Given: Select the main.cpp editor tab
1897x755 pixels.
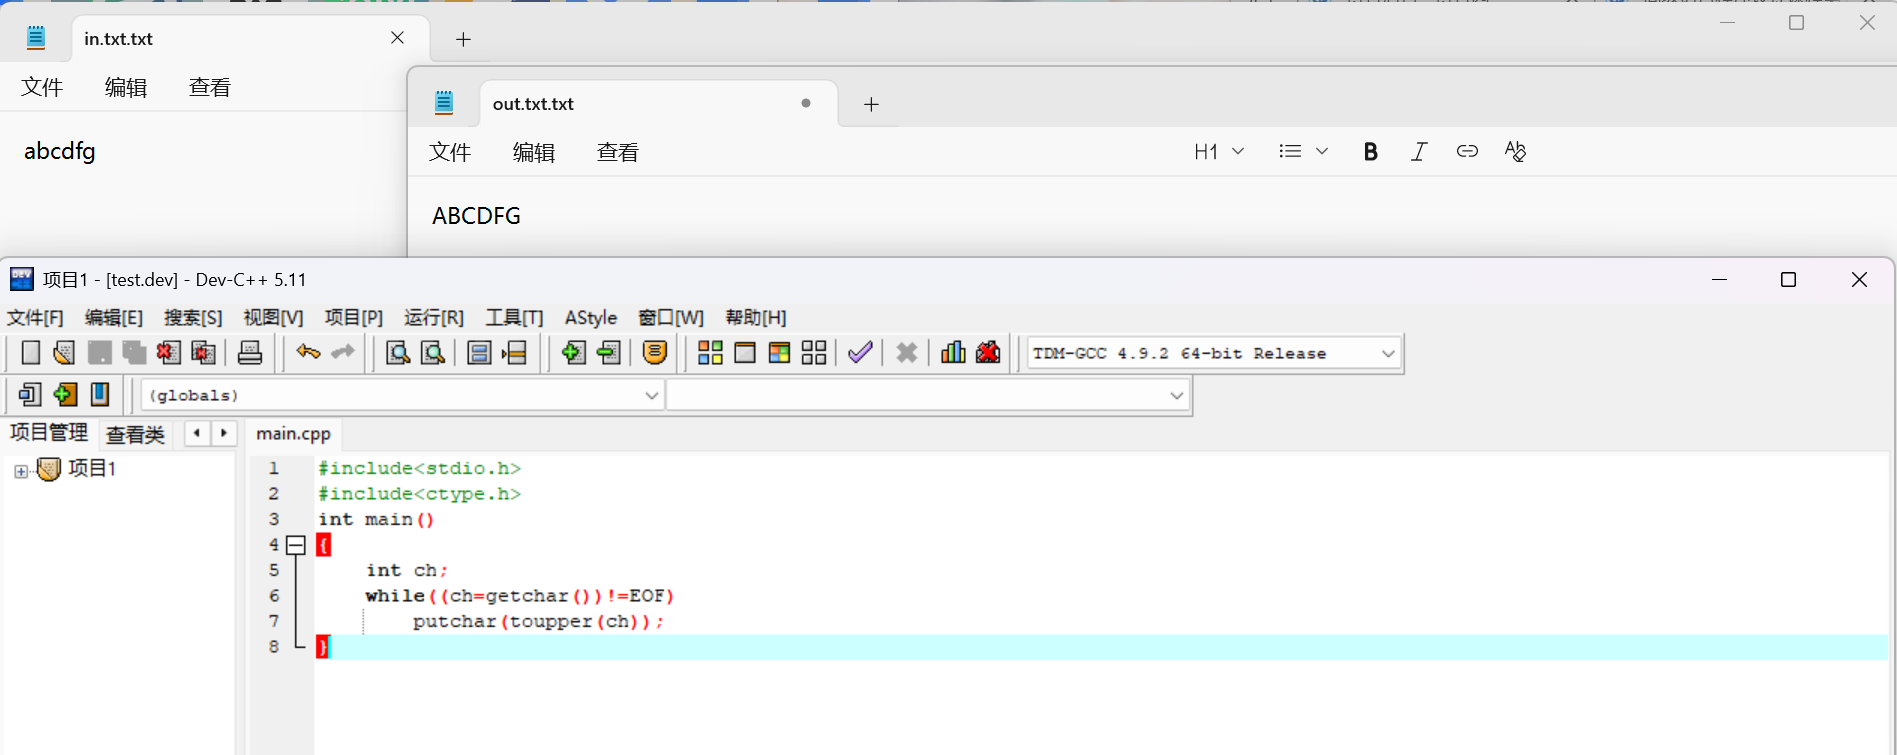Looking at the screenshot, I should [293, 434].
